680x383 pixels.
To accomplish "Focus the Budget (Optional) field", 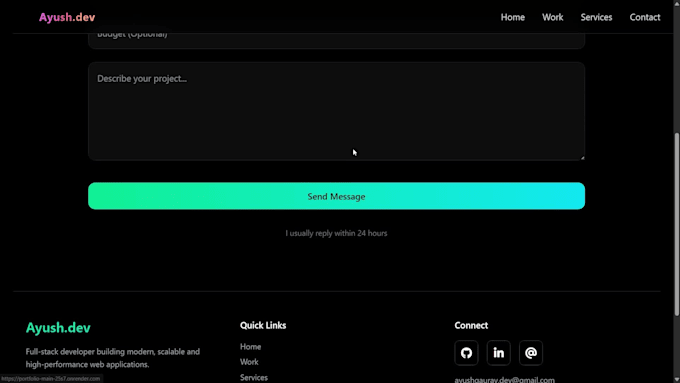I will 337,40.
